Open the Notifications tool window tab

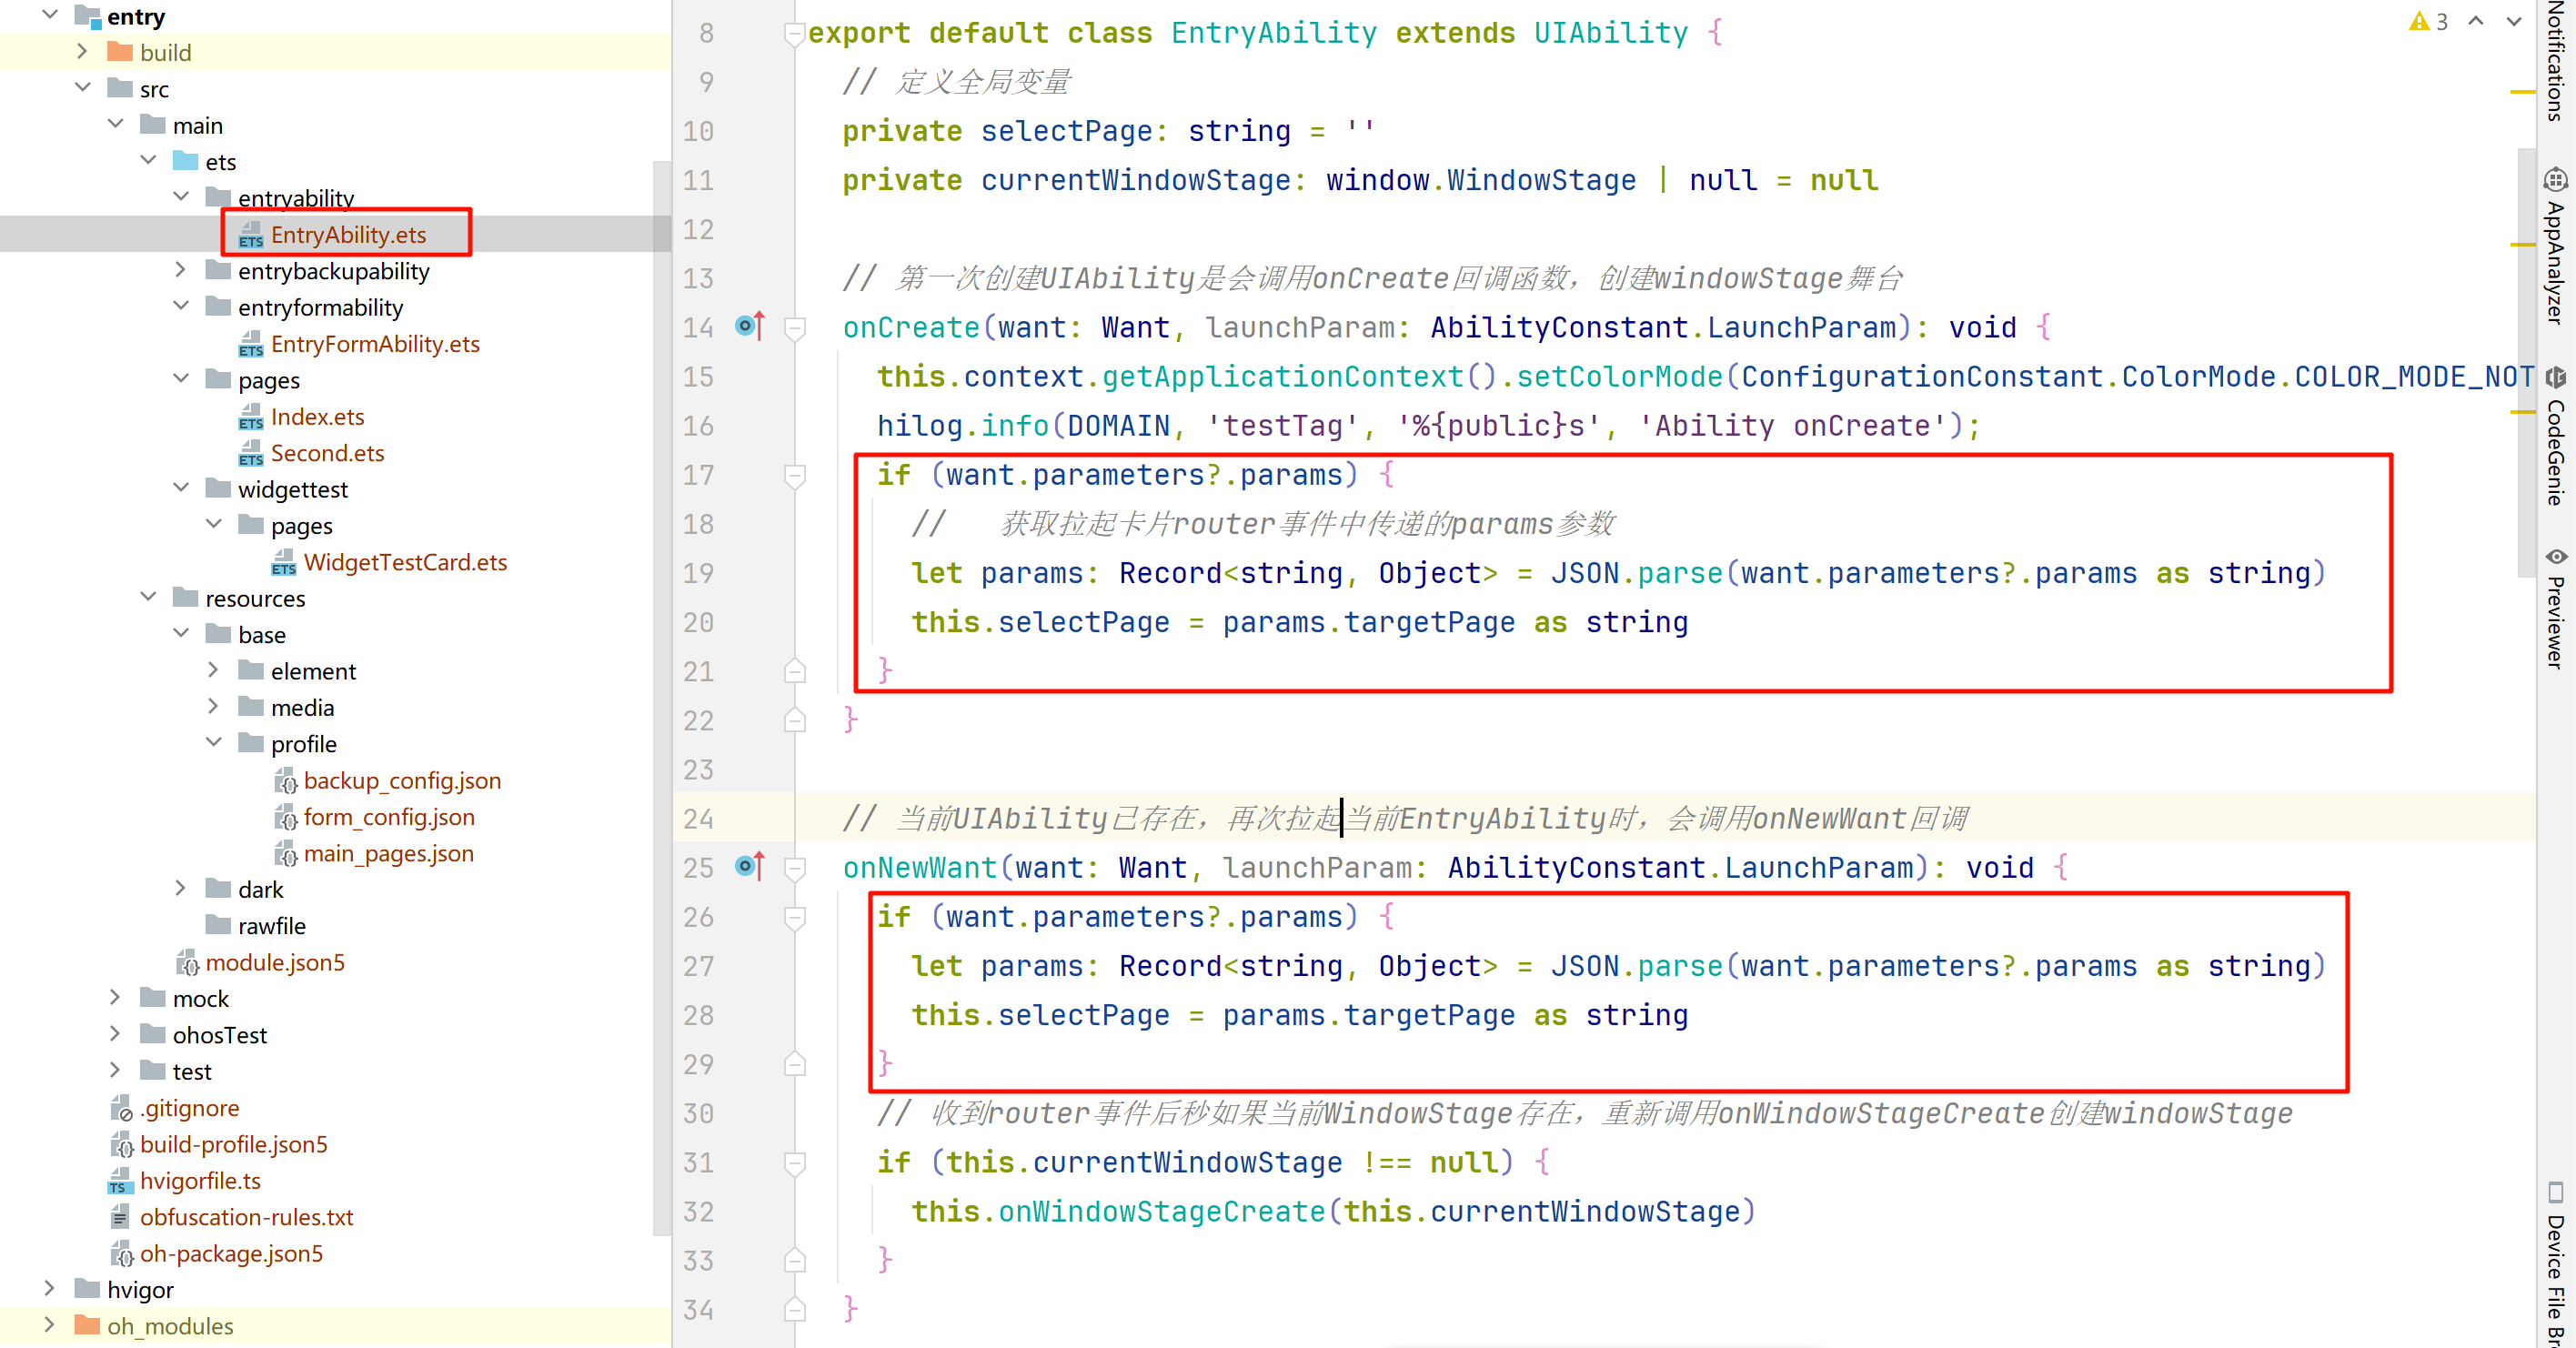[2556, 60]
